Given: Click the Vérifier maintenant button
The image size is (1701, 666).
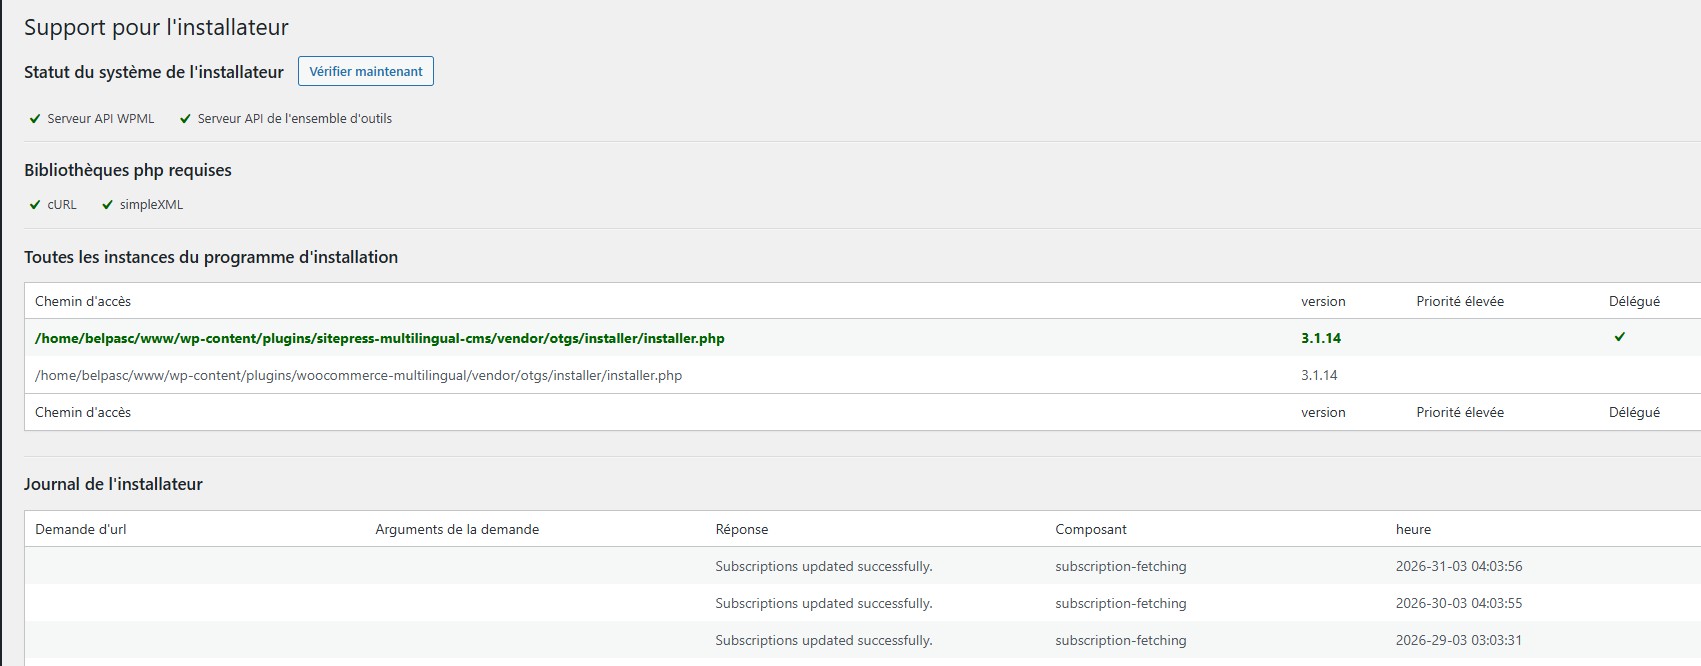Looking at the screenshot, I should (365, 71).
